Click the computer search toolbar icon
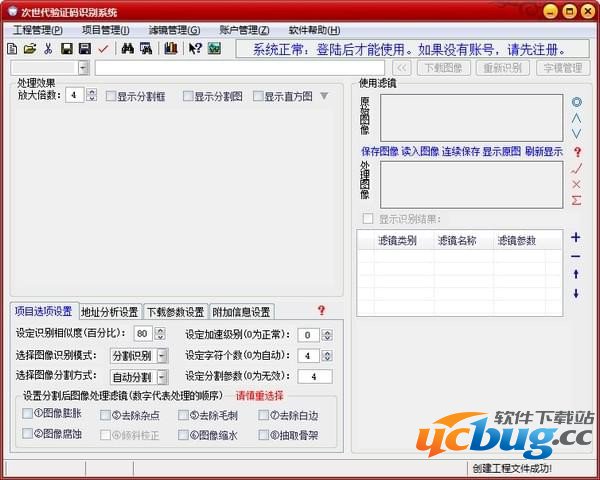 tap(146, 49)
